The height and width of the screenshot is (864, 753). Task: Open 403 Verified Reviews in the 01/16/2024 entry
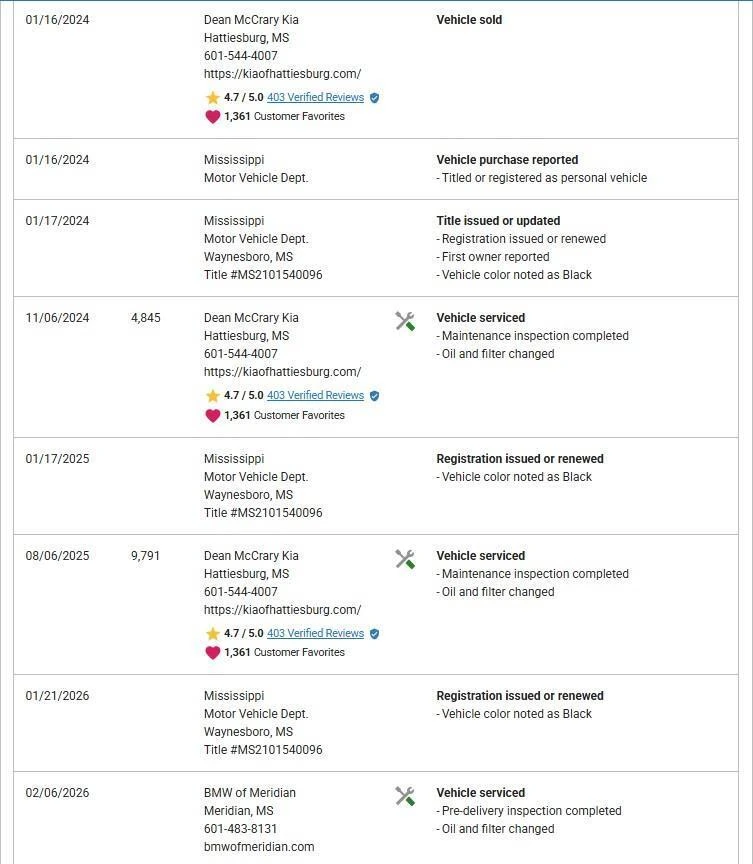pos(315,98)
